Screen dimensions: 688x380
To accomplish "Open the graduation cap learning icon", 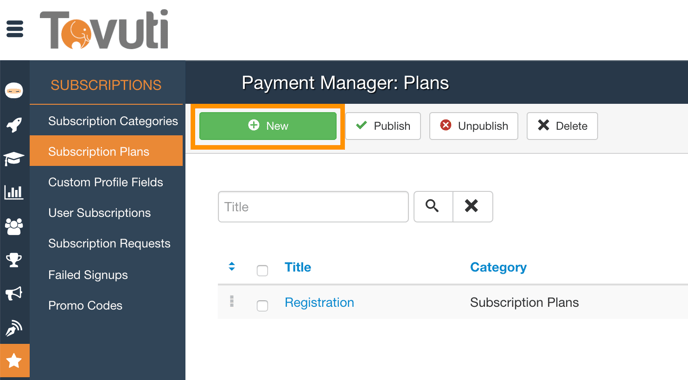I will (x=14, y=158).
